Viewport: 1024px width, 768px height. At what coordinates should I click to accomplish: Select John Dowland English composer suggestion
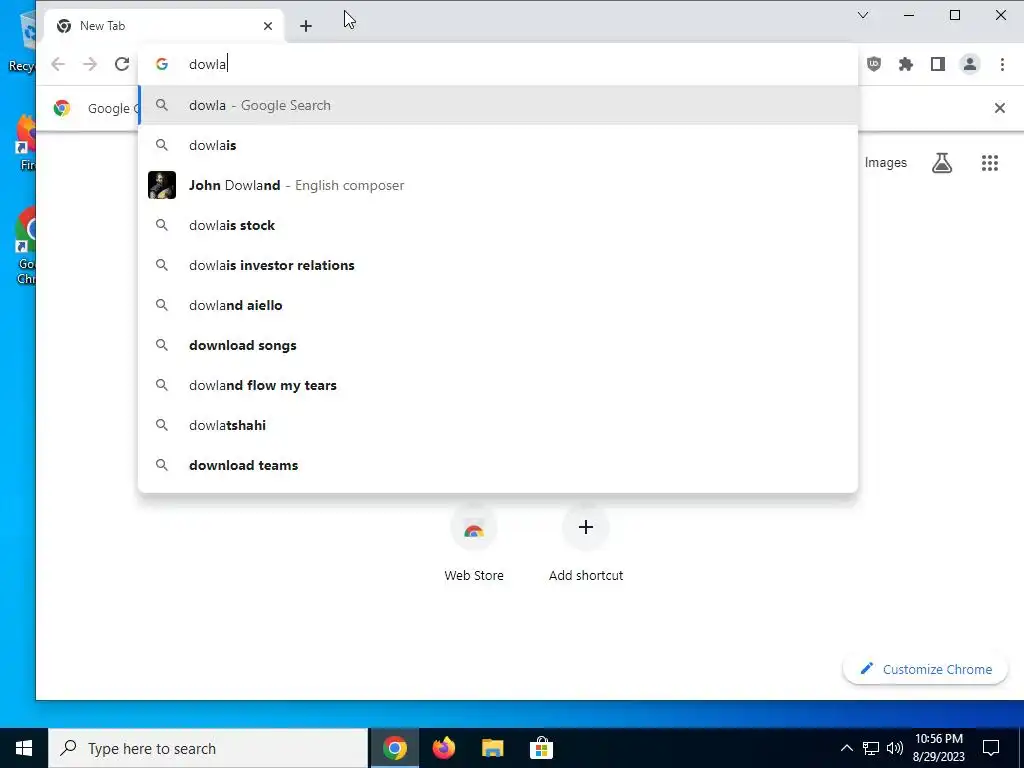[x=498, y=185]
